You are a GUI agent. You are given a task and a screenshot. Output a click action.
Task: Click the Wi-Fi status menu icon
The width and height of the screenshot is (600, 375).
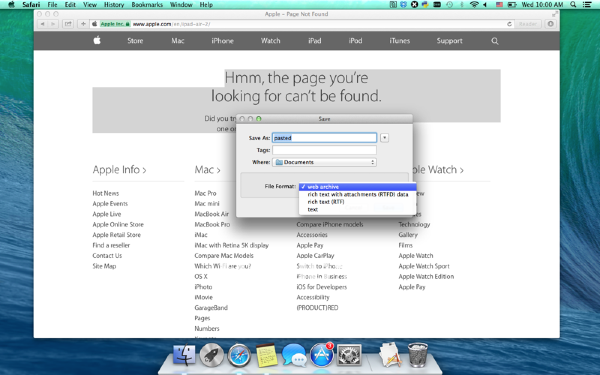[x=474, y=5]
